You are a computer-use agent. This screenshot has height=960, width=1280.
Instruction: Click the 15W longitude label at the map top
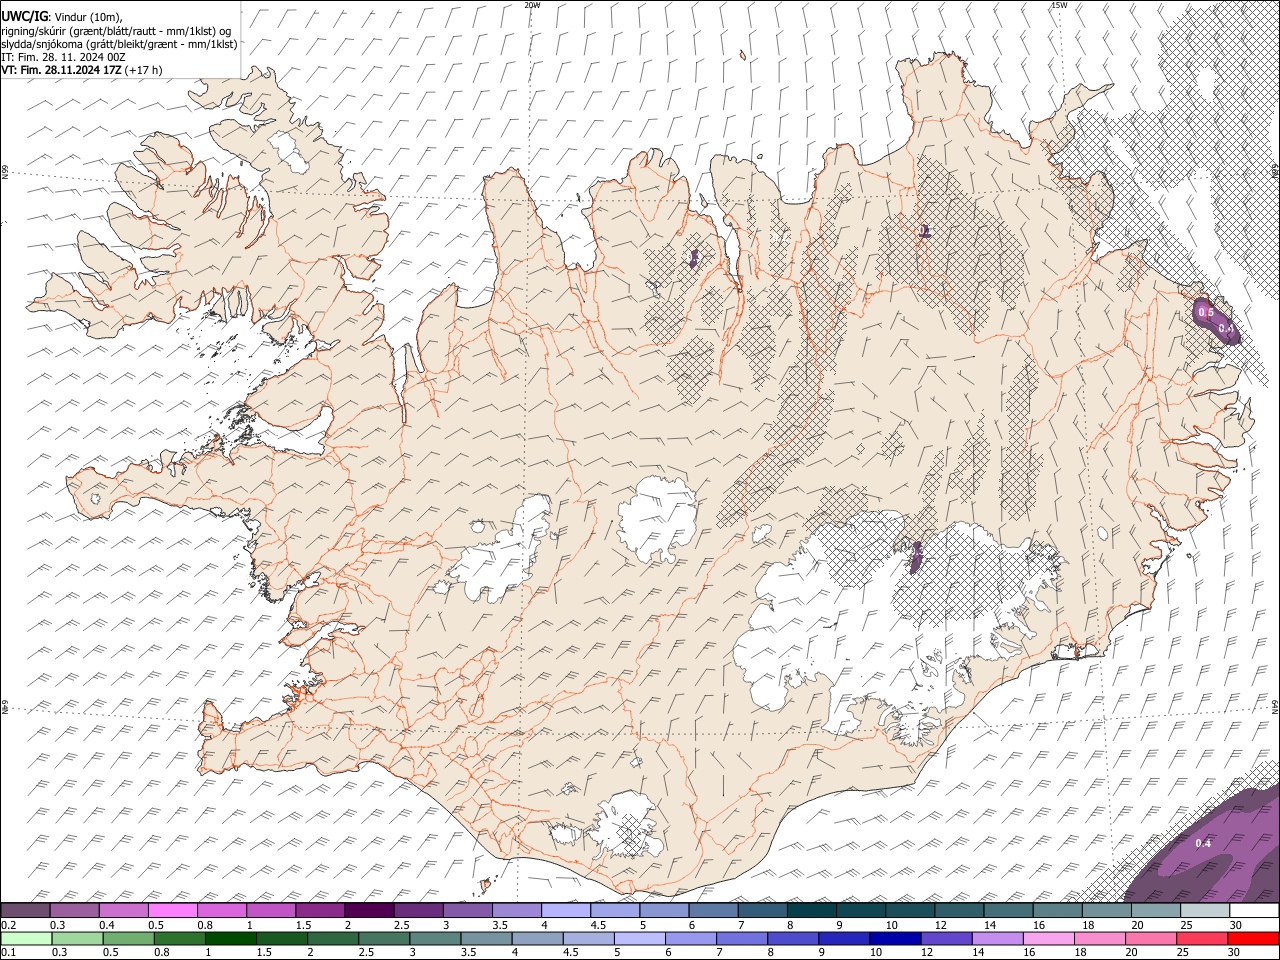tap(1058, 5)
